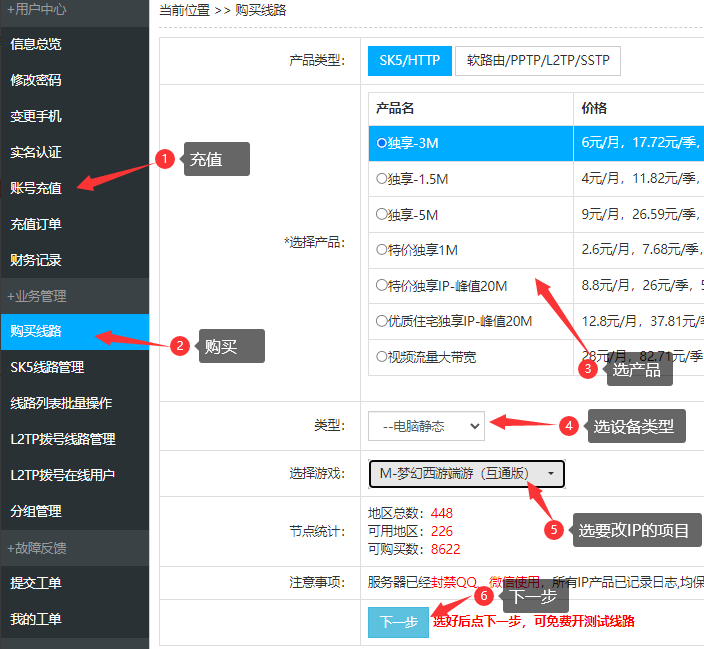
Task: Click the 8.8元/月, 26元/季 price cell
Action: (639, 285)
